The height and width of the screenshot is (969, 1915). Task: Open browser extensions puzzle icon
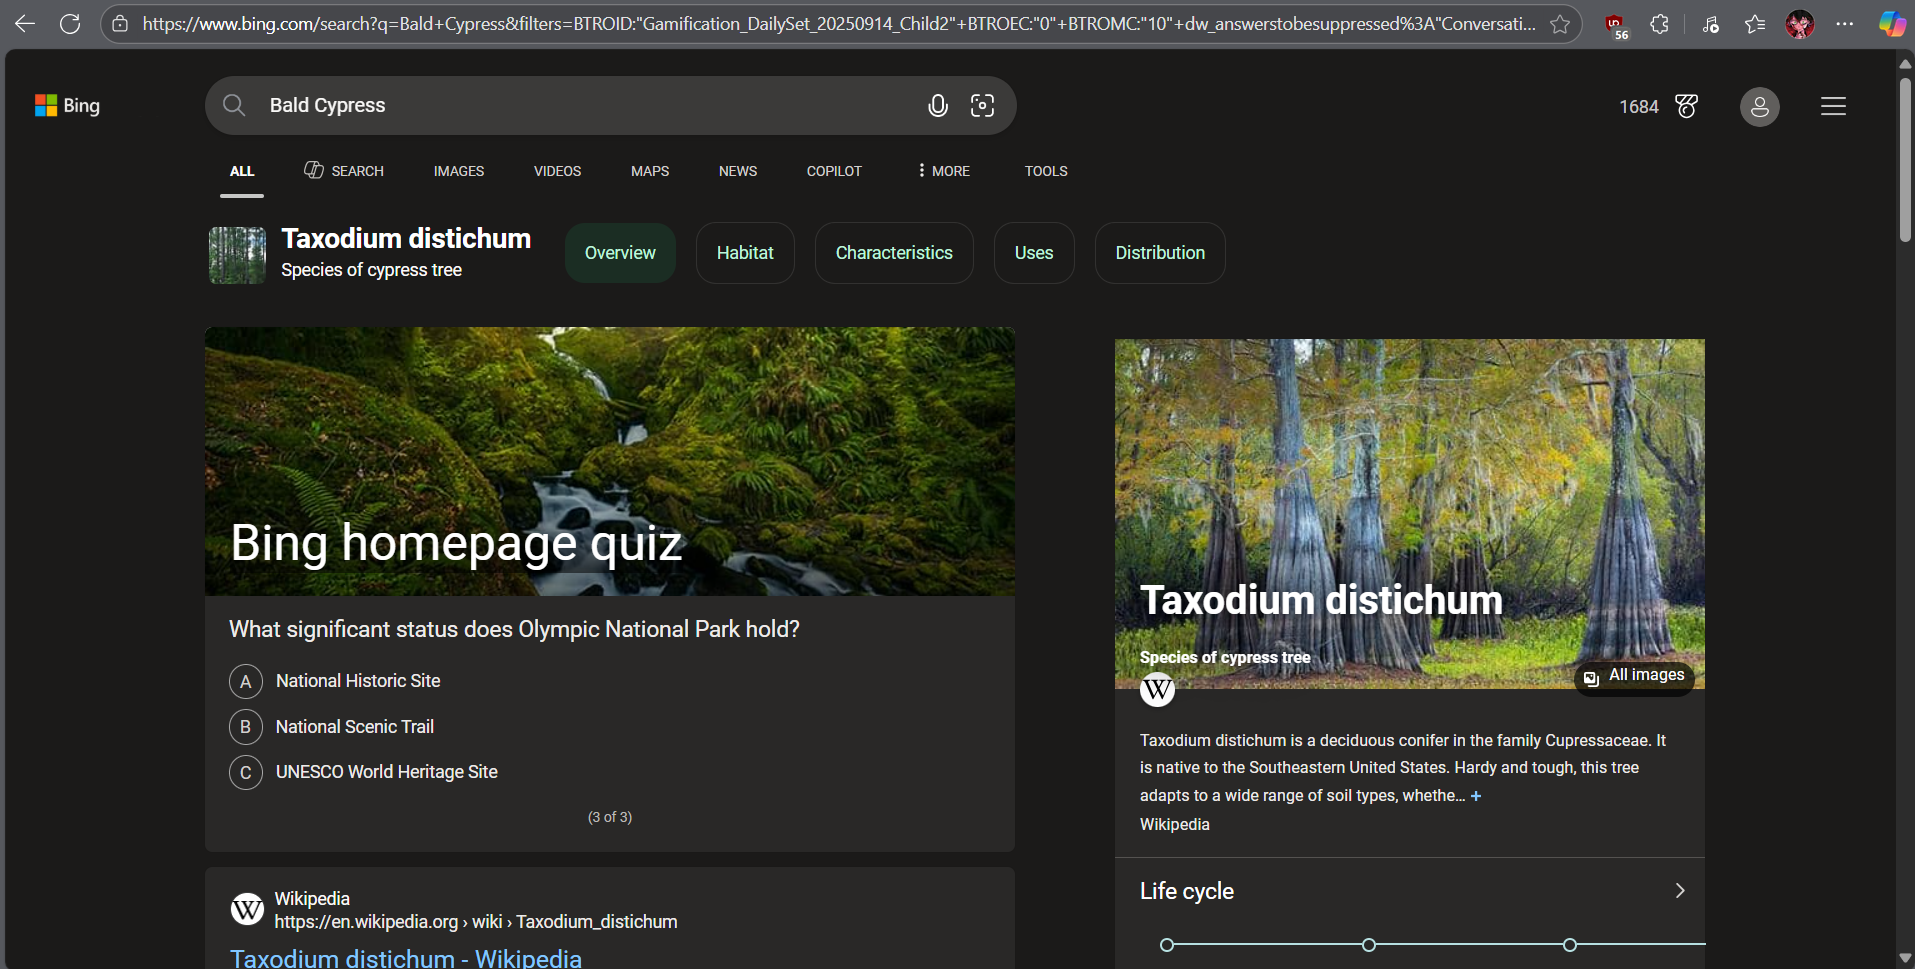1660,23
